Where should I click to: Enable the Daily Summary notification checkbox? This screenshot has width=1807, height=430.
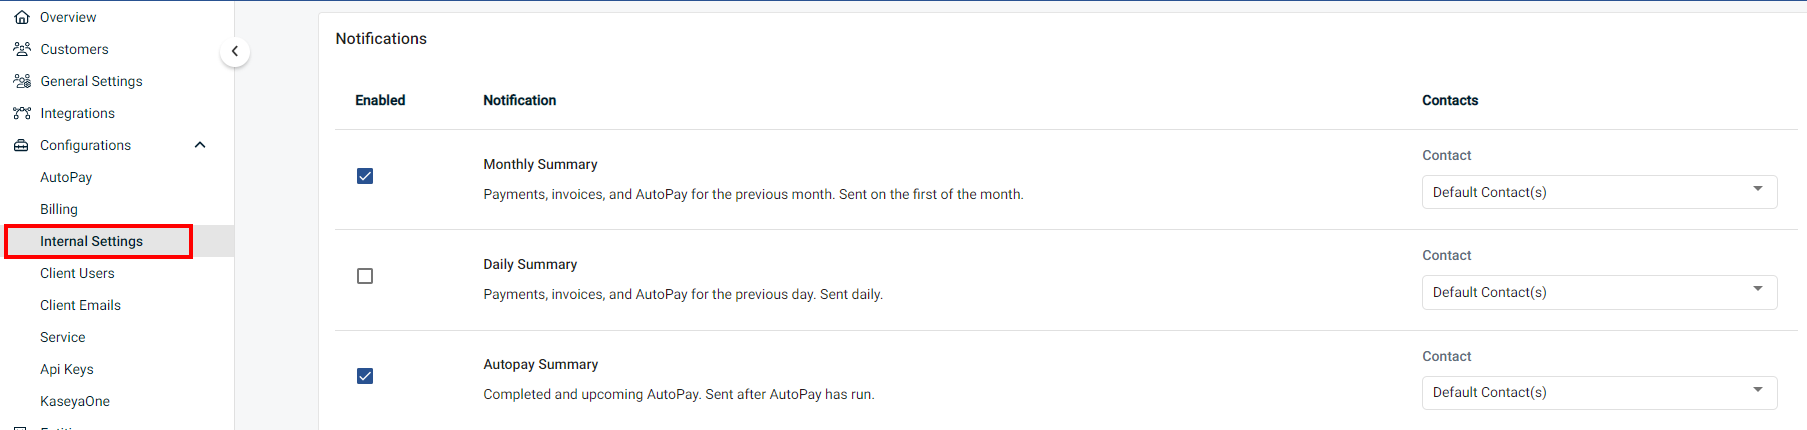pyautogui.click(x=365, y=276)
